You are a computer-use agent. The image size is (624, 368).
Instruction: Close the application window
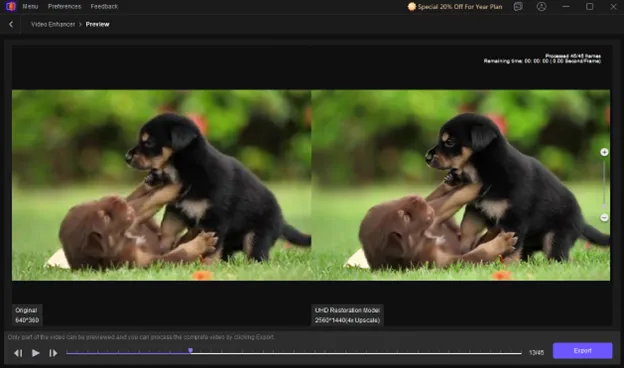[x=613, y=6]
